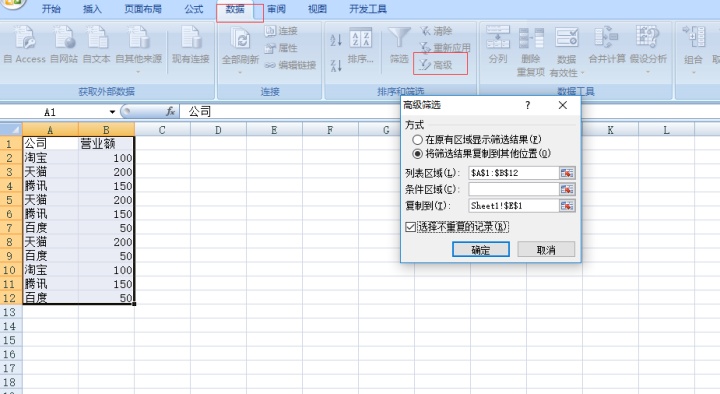Click the 营业额 header cell
The image size is (720, 394).
[106, 144]
